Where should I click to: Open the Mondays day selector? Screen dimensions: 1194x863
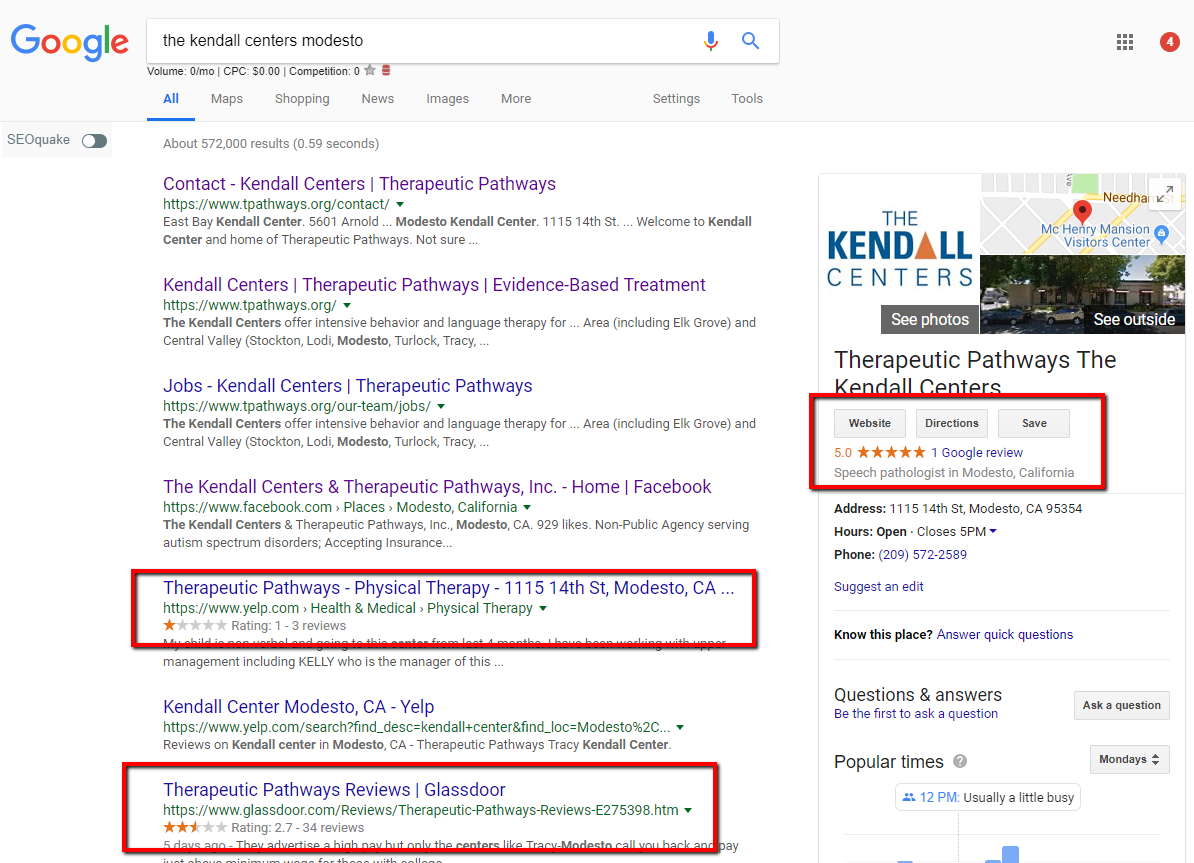1129,759
